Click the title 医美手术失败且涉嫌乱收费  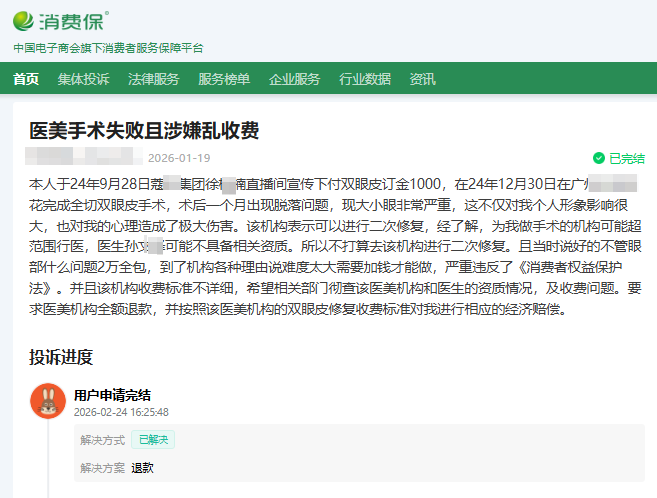pos(144,131)
